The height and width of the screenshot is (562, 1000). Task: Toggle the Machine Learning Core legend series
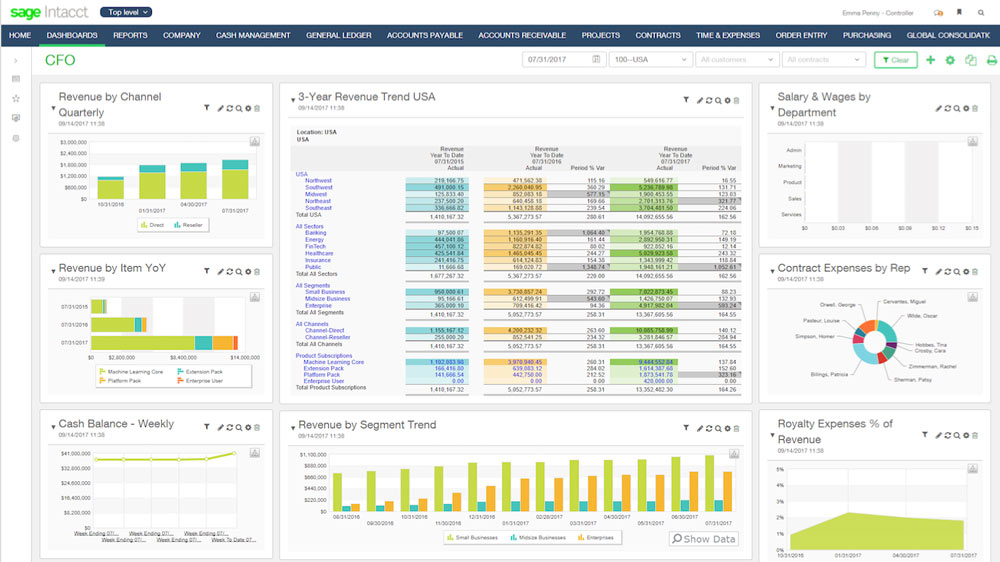pyautogui.click(x=131, y=371)
